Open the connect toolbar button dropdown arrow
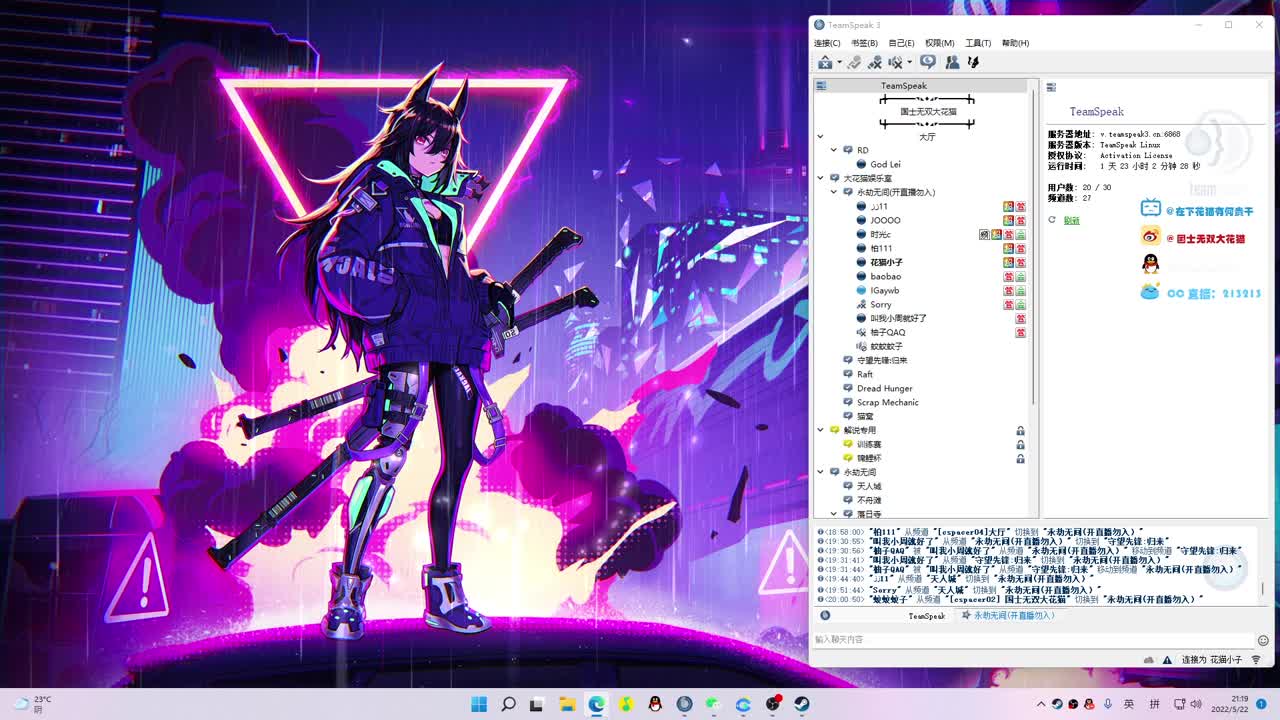This screenshot has height=720, width=1280. click(x=839, y=63)
